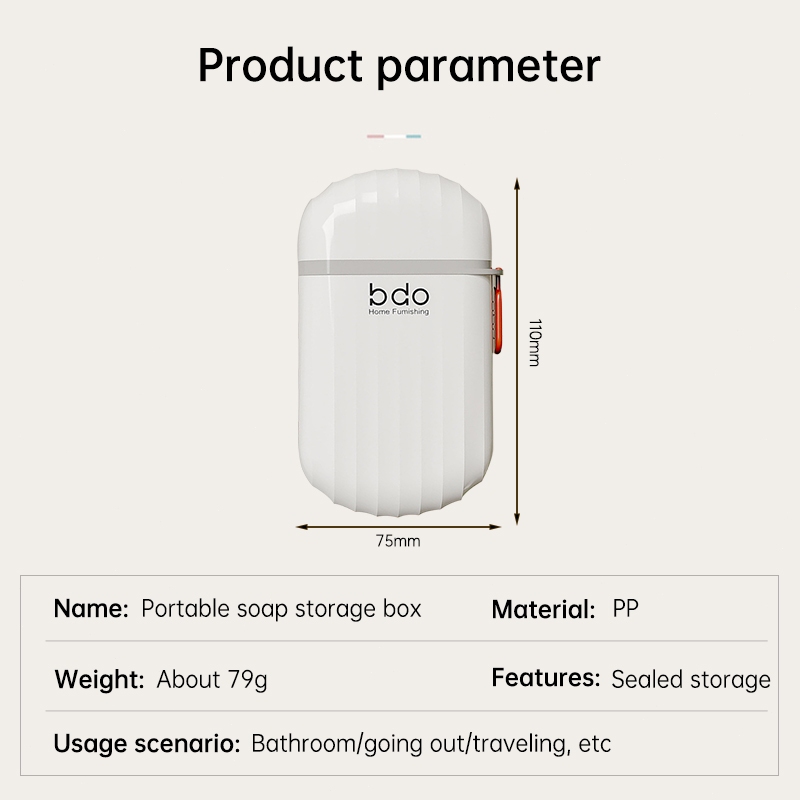The width and height of the screenshot is (800, 800).
Task: Click the Home Furnishing text under logo
Action: pos(399,312)
